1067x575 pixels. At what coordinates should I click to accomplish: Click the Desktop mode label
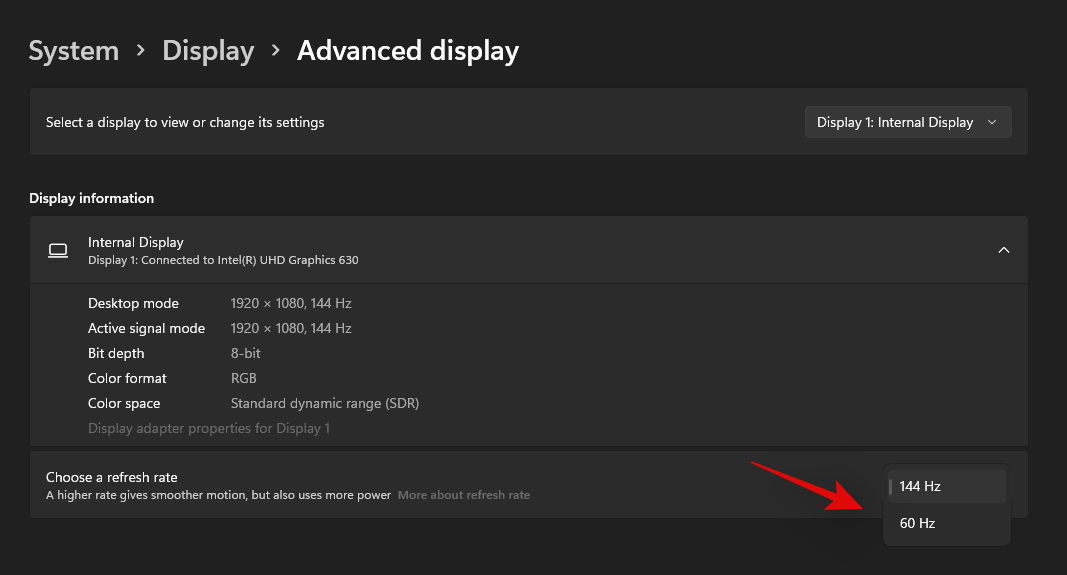point(133,303)
